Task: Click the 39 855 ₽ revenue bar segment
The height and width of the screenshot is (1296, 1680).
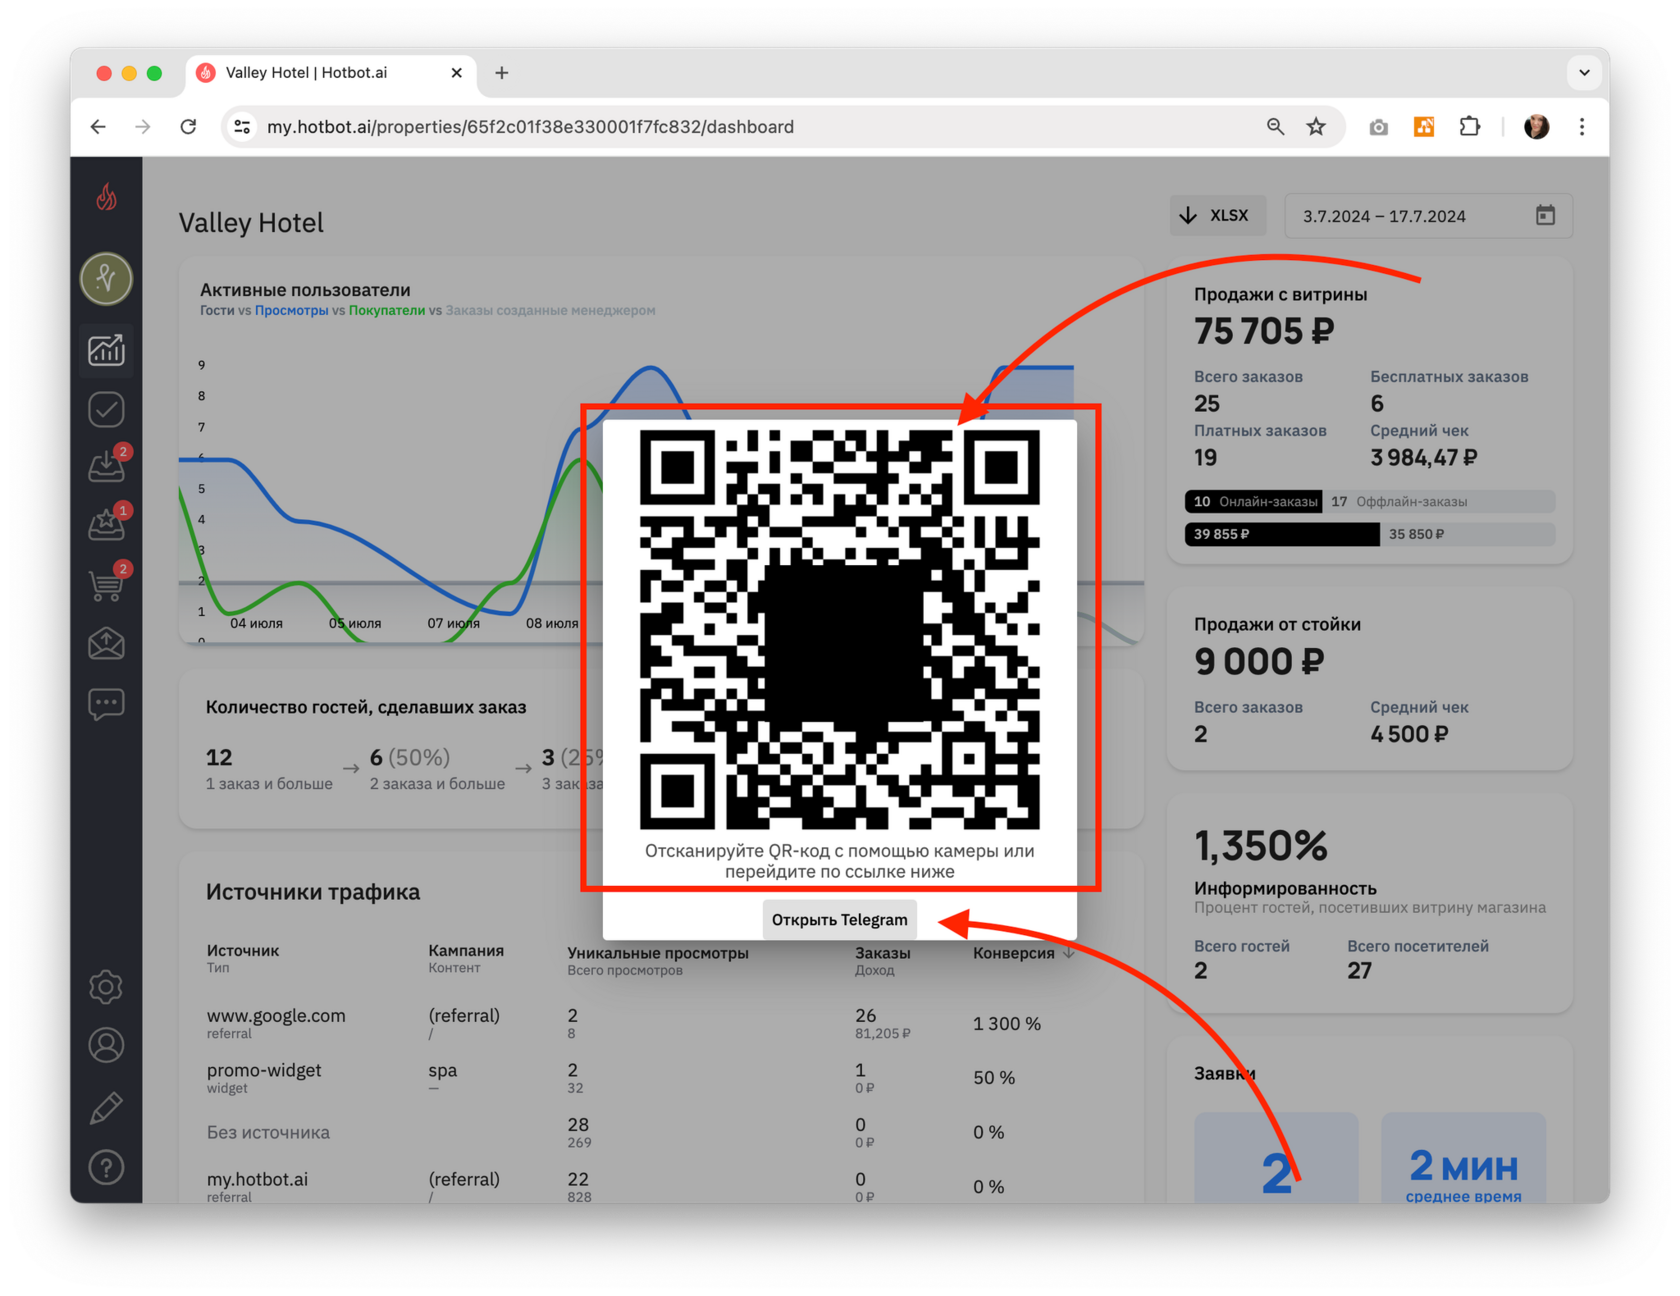Action: 1282,534
